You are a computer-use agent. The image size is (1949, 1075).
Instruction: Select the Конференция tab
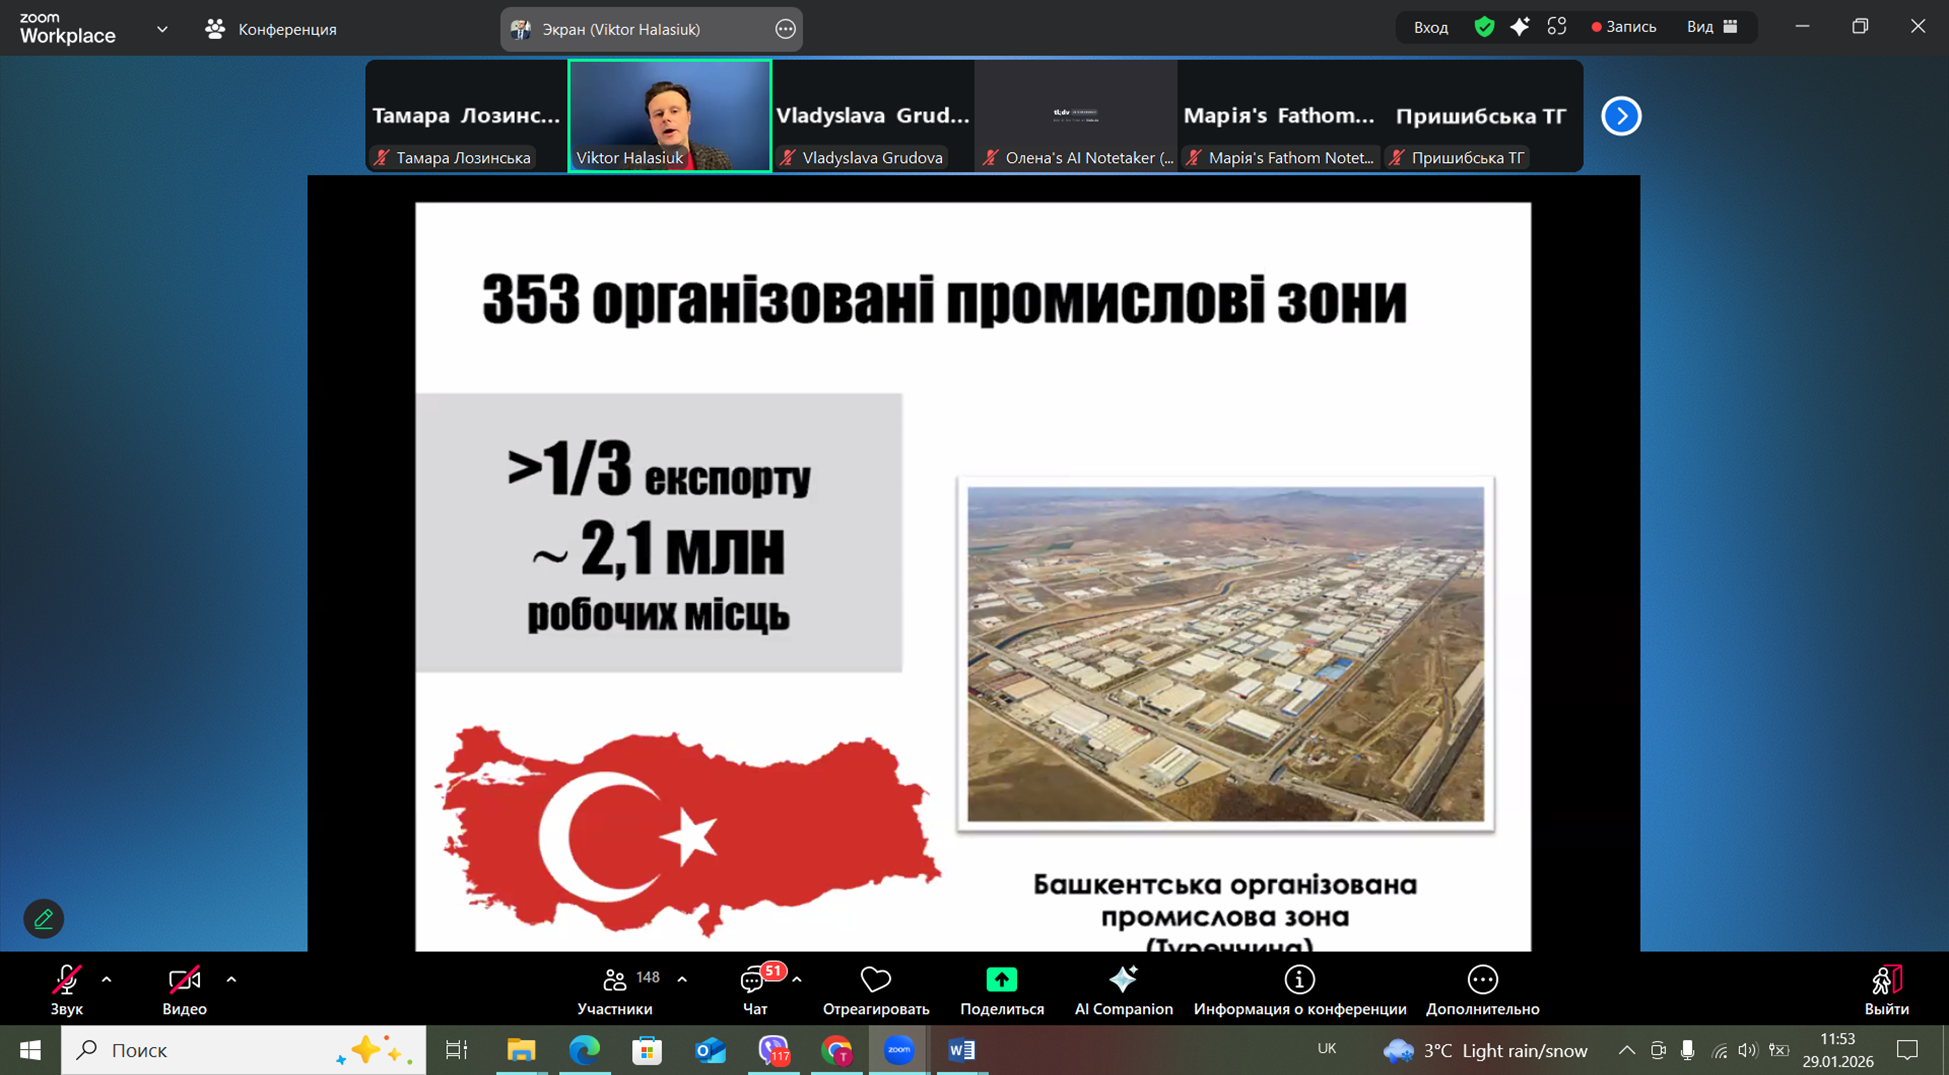tap(272, 29)
